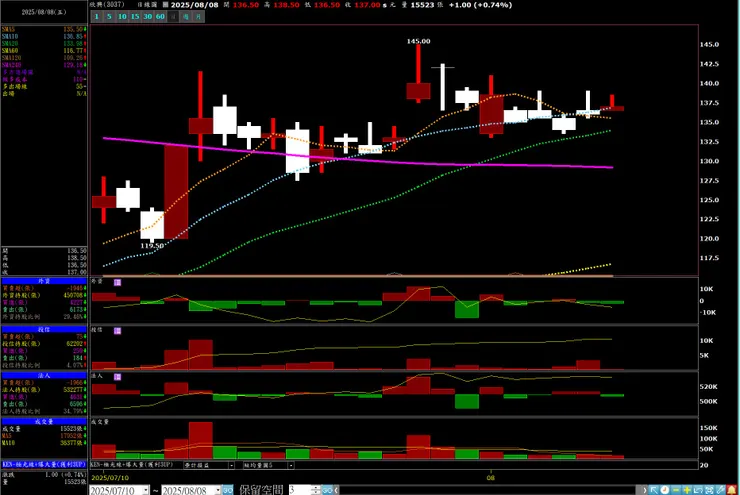Click the chart scrollbar left arrow

pyautogui.click(x=336, y=490)
